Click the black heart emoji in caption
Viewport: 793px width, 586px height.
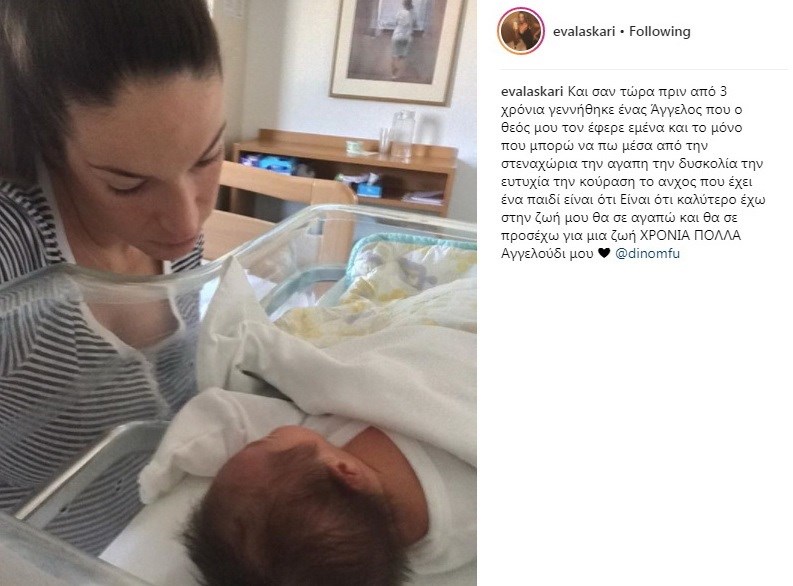pos(604,253)
